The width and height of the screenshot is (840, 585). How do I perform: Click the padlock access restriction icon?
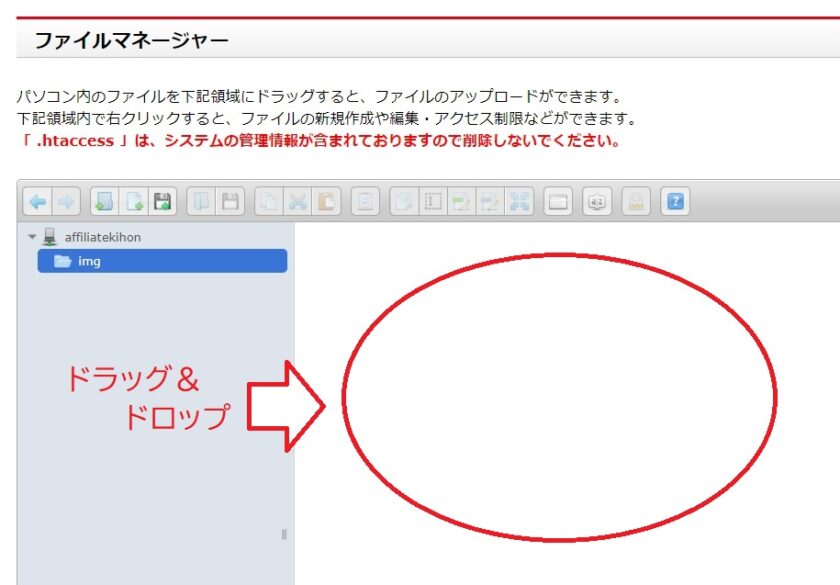pos(636,201)
